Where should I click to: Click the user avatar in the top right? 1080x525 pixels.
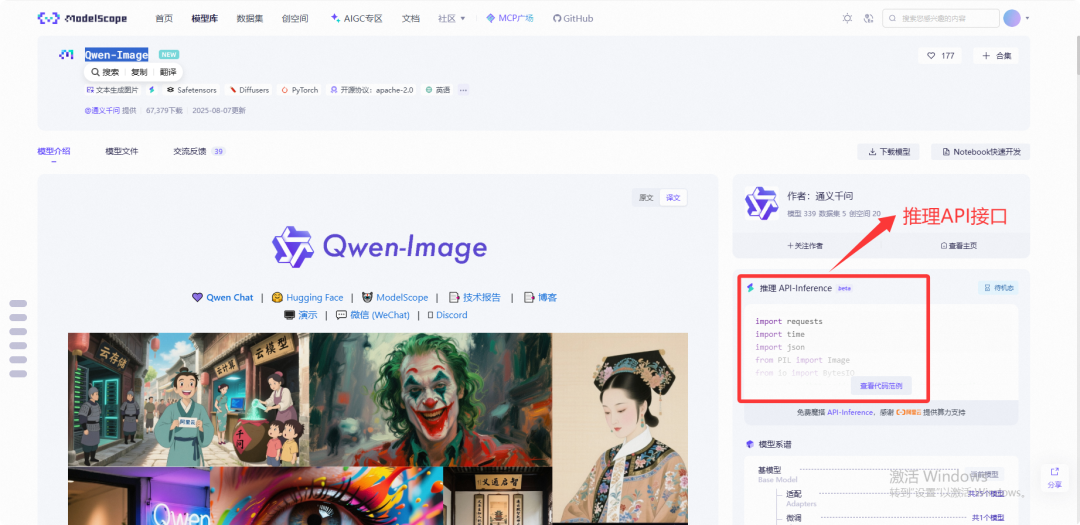click(1012, 19)
